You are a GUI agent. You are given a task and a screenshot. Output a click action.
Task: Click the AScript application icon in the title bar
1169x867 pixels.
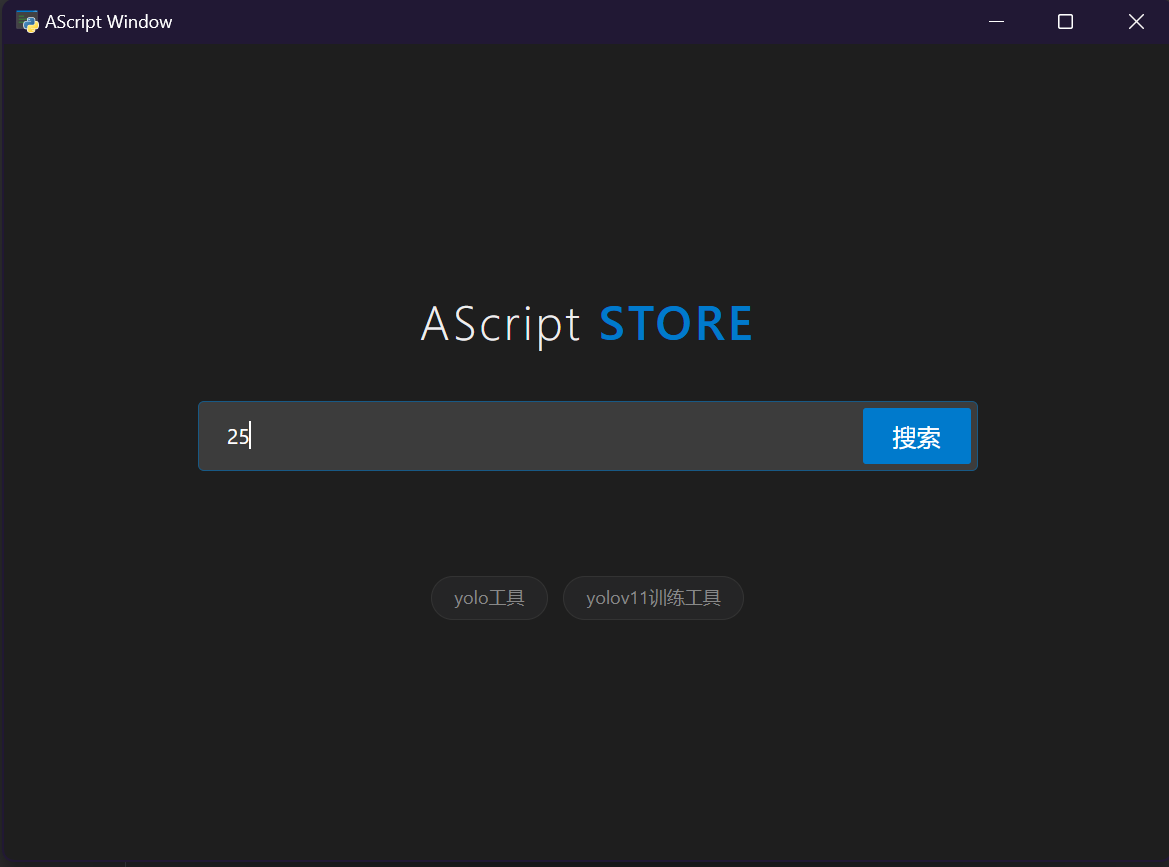point(27,21)
